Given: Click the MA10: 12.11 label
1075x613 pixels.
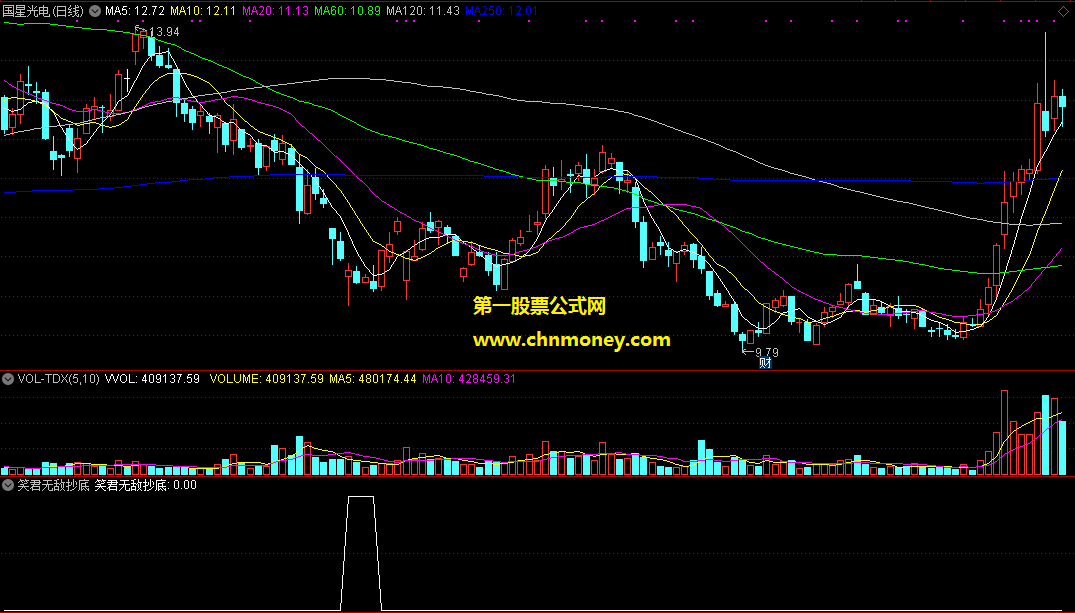Looking at the screenshot, I should click(x=203, y=11).
